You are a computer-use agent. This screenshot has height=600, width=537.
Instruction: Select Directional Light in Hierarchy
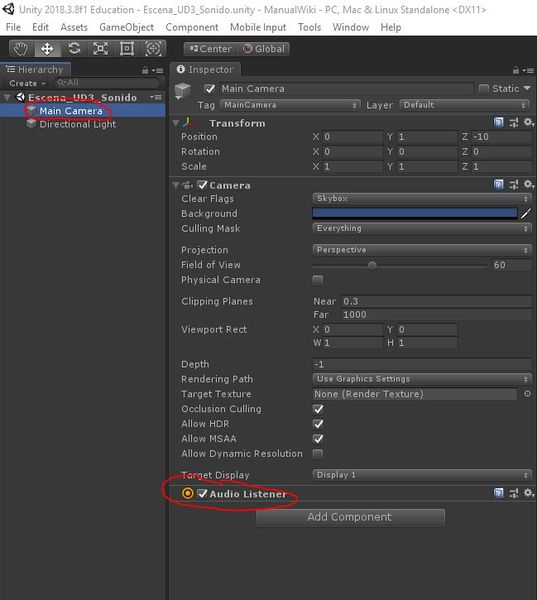point(78,124)
